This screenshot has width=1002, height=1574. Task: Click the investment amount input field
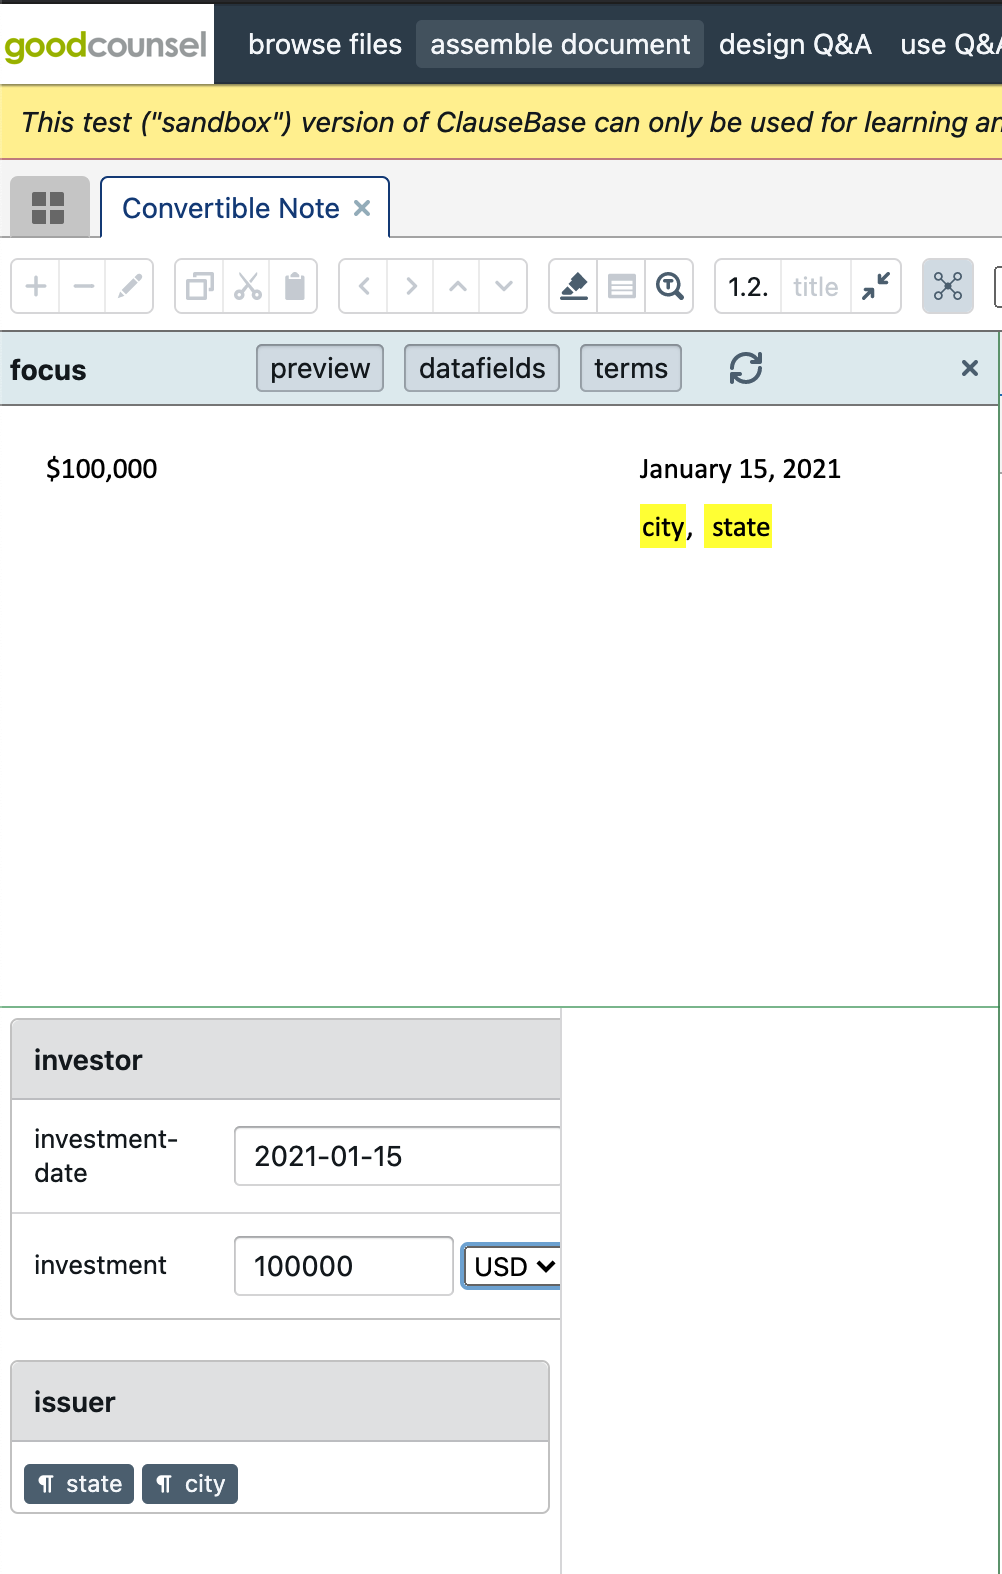pyautogui.click(x=344, y=1266)
